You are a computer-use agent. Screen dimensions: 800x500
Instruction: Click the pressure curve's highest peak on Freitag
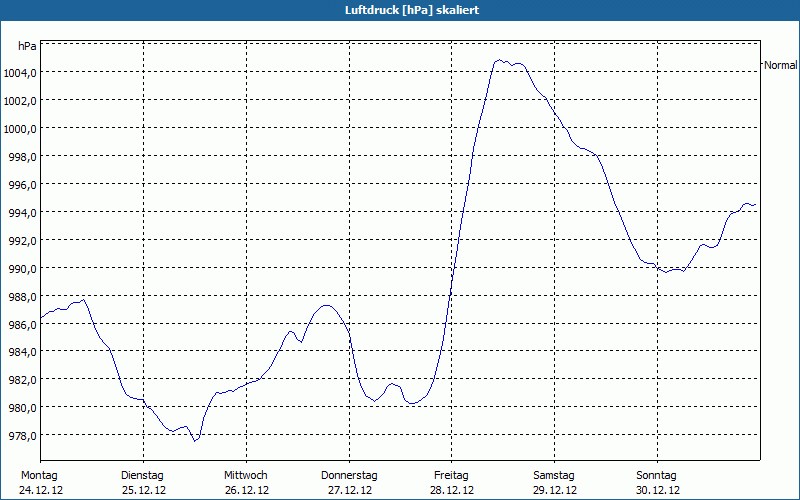[499, 60]
